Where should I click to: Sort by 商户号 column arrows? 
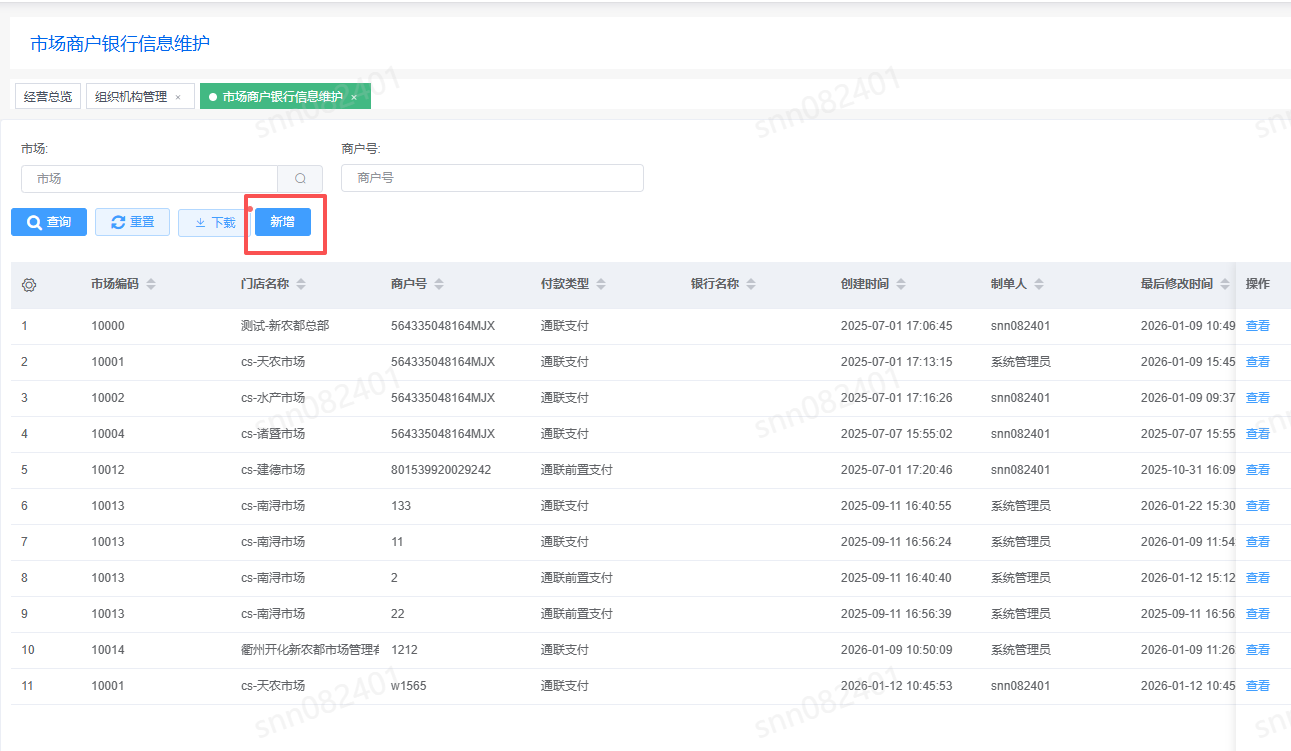(439, 285)
